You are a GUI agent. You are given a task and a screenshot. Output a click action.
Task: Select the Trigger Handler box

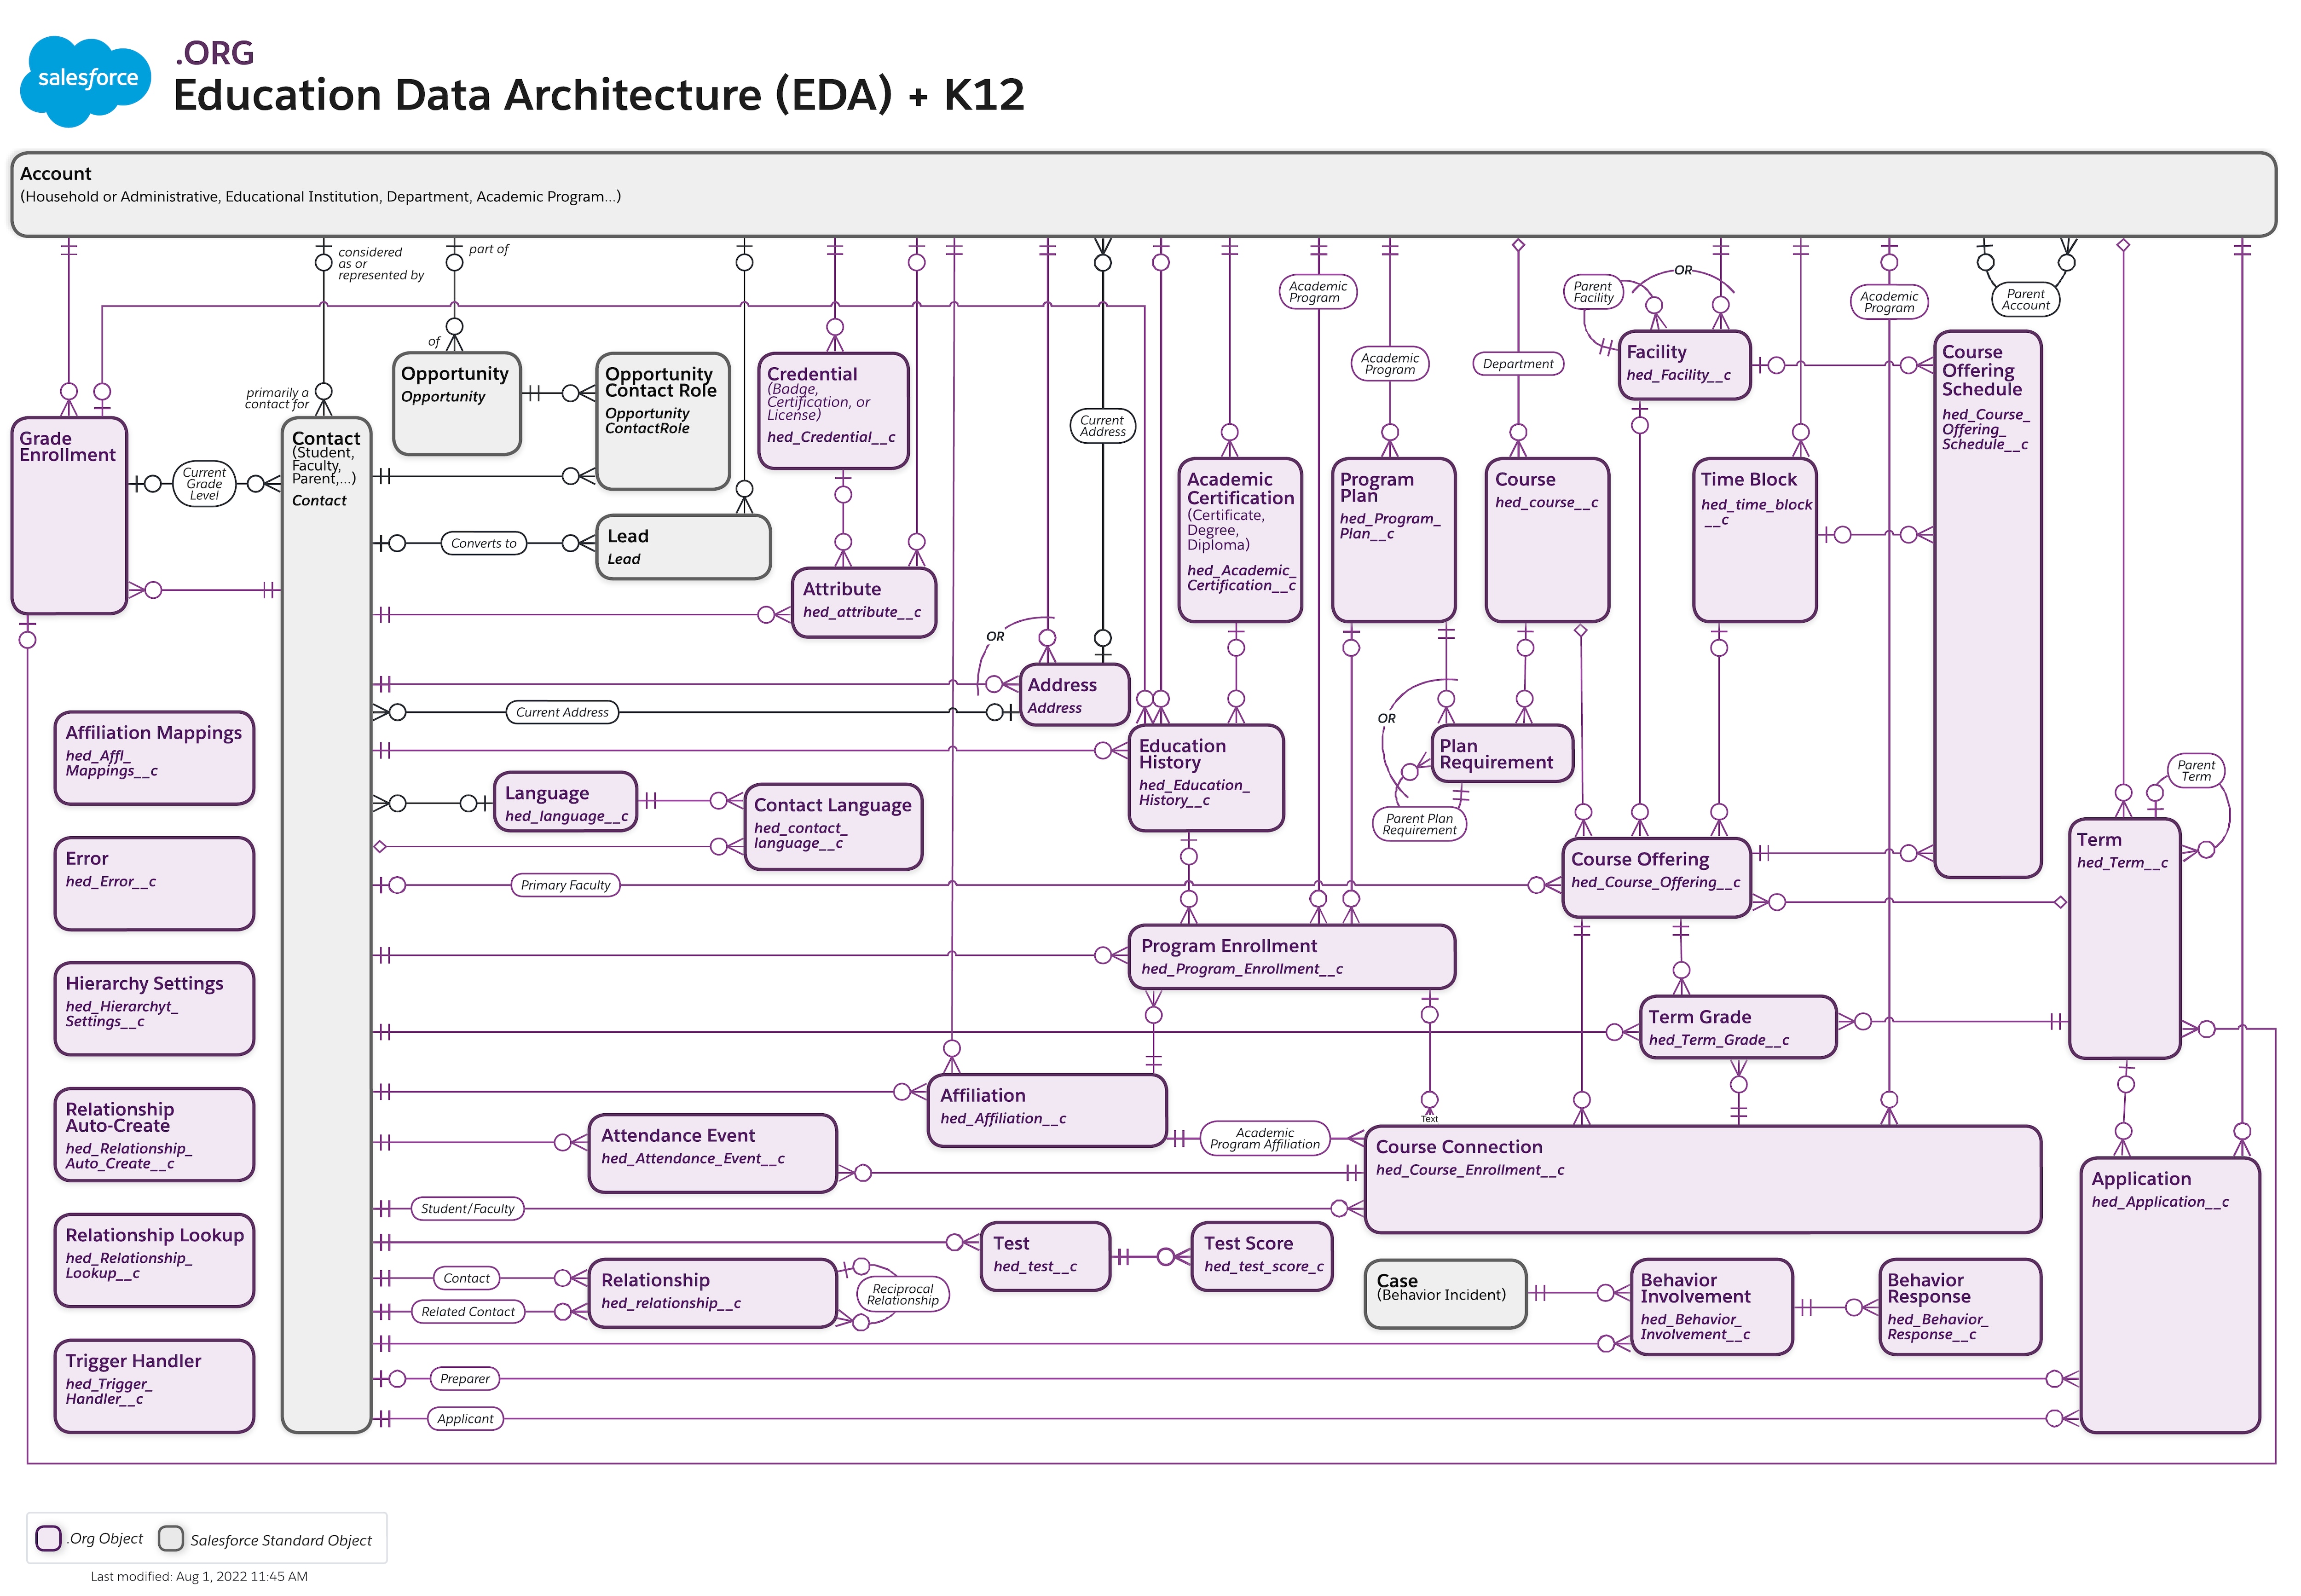pyautogui.click(x=154, y=1386)
